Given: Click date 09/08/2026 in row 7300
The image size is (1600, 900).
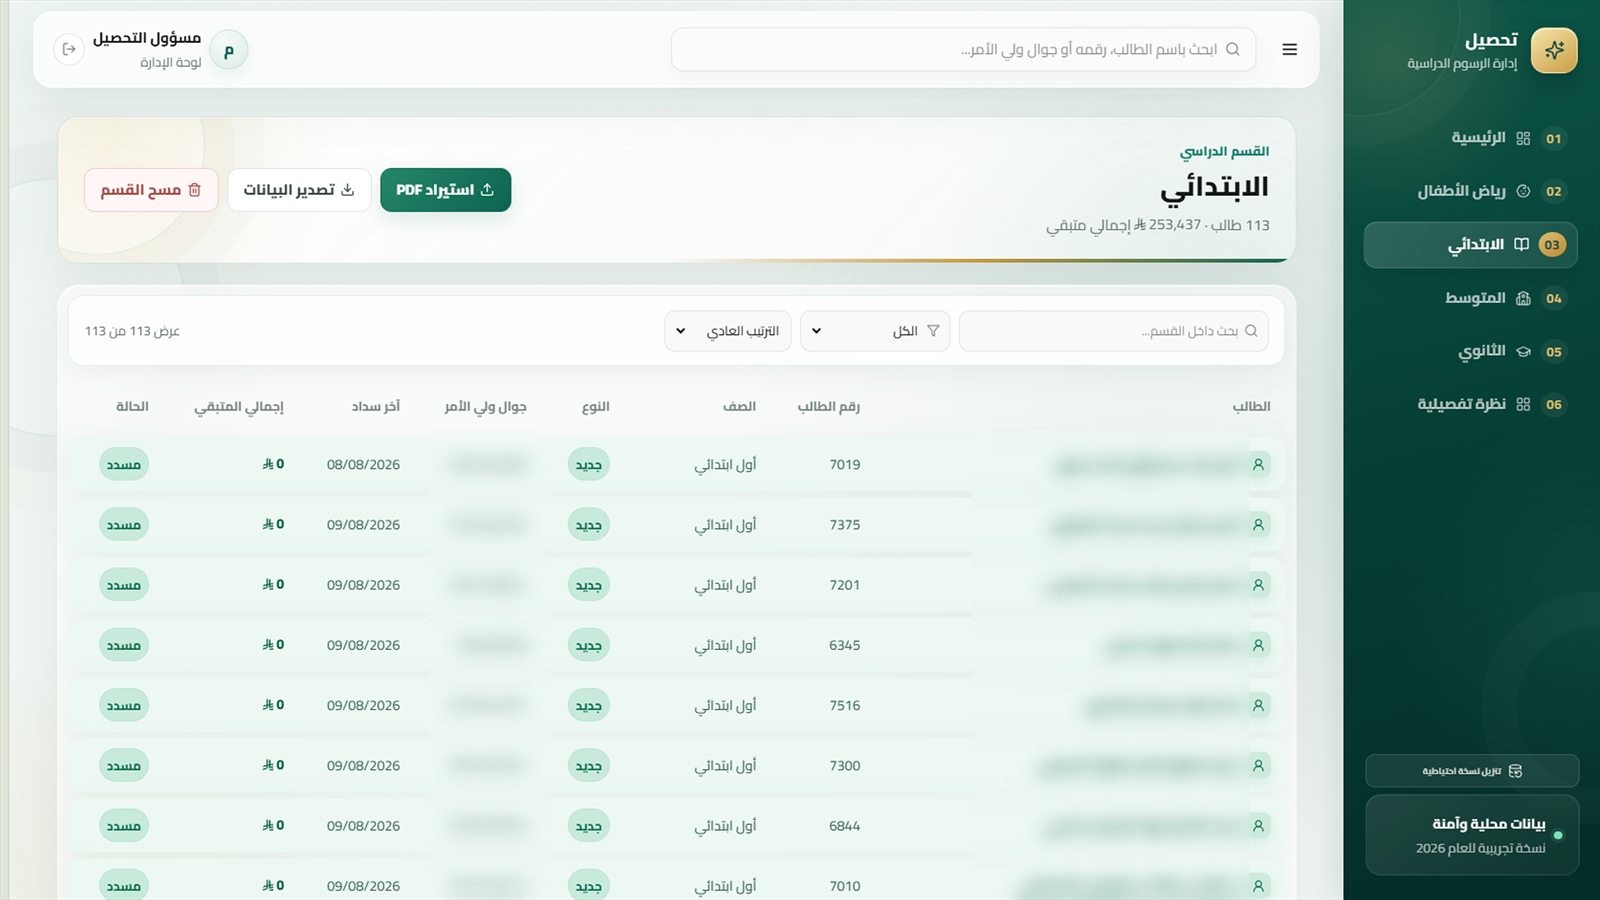Looking at the screenshot, I should (363, 765).
